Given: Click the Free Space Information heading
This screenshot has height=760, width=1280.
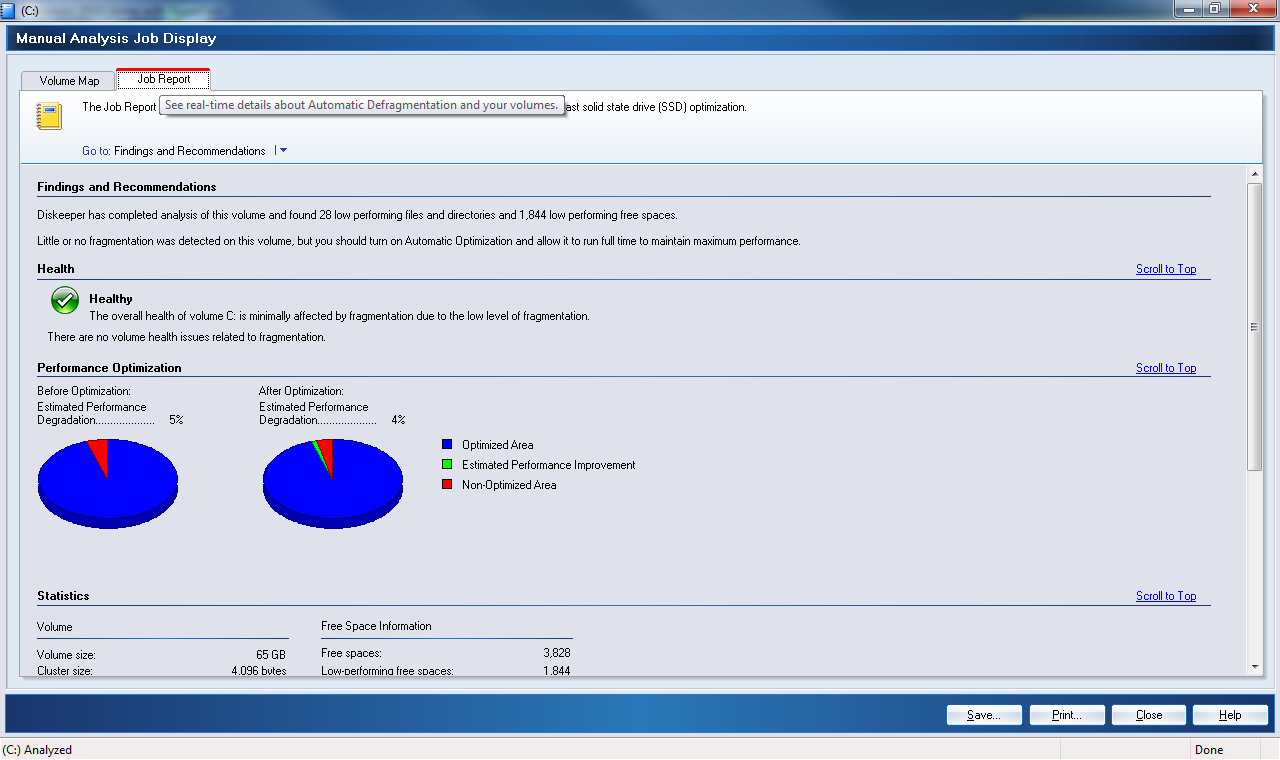Looking at the screenshot, I should (376, 626).
